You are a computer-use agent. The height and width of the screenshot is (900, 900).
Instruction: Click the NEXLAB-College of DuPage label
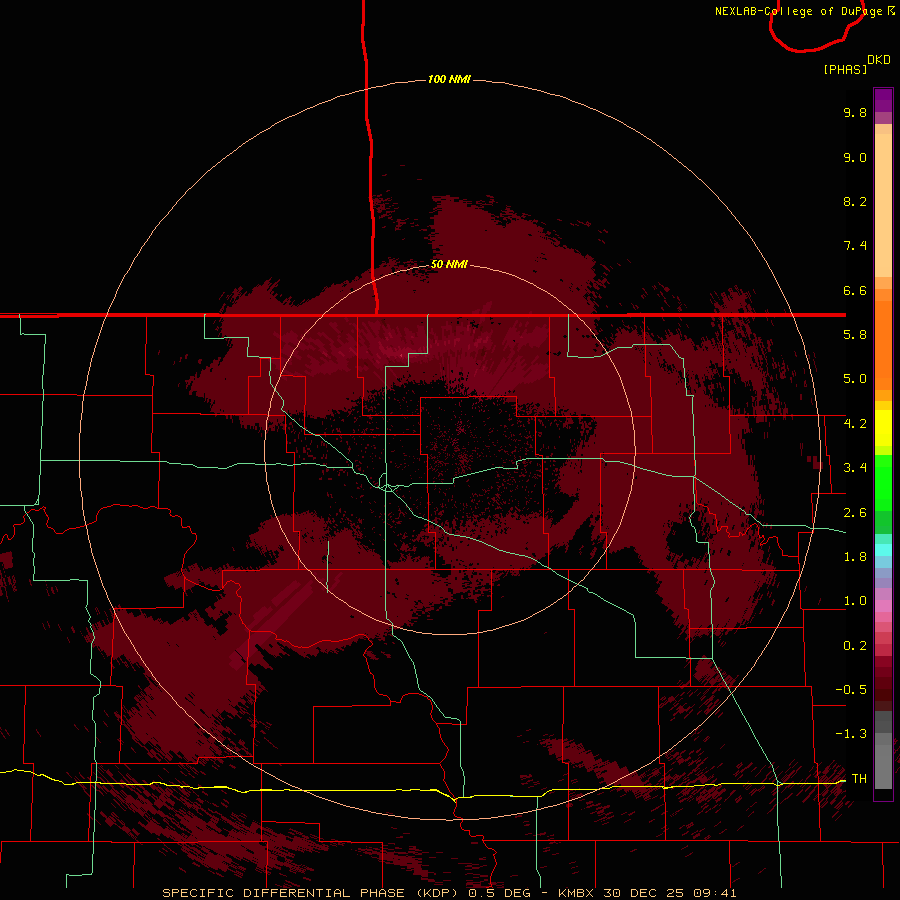(x=798, y=11)
